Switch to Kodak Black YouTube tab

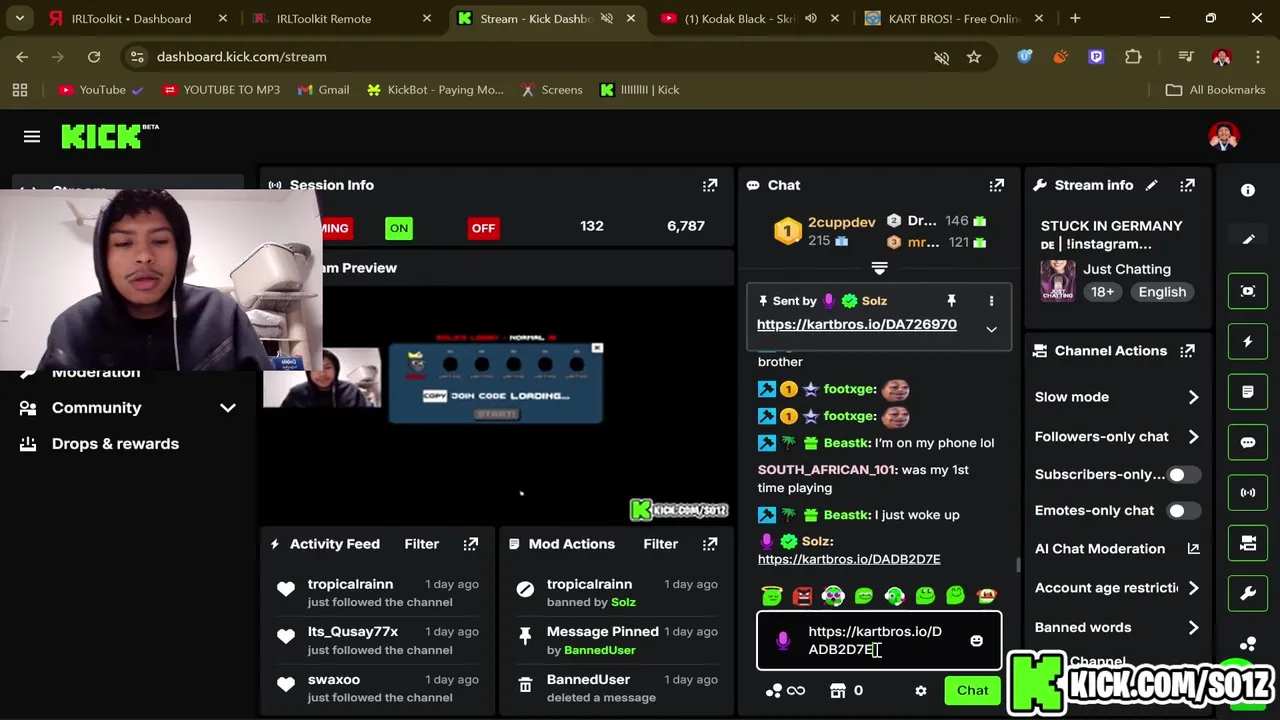click(x=750, y=18)
